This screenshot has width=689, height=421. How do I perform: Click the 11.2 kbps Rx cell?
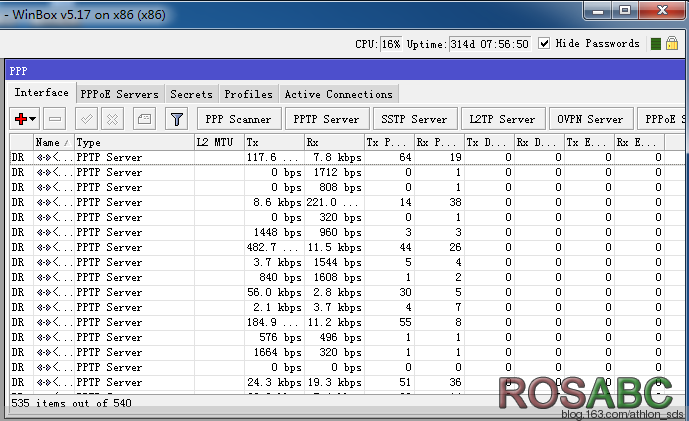pyautogui.click(x=334, y=323)
